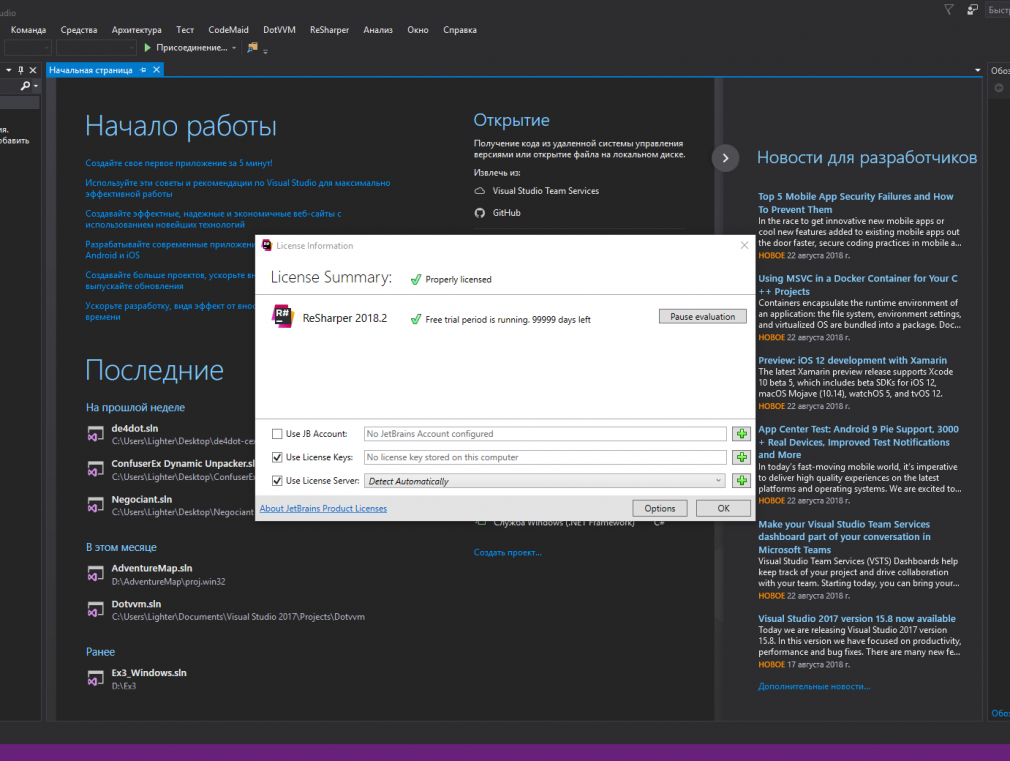Expand the Присоединение button dropdown arrow
Viewport: 1010px width, 761px height.
click(x=234, y=48)
